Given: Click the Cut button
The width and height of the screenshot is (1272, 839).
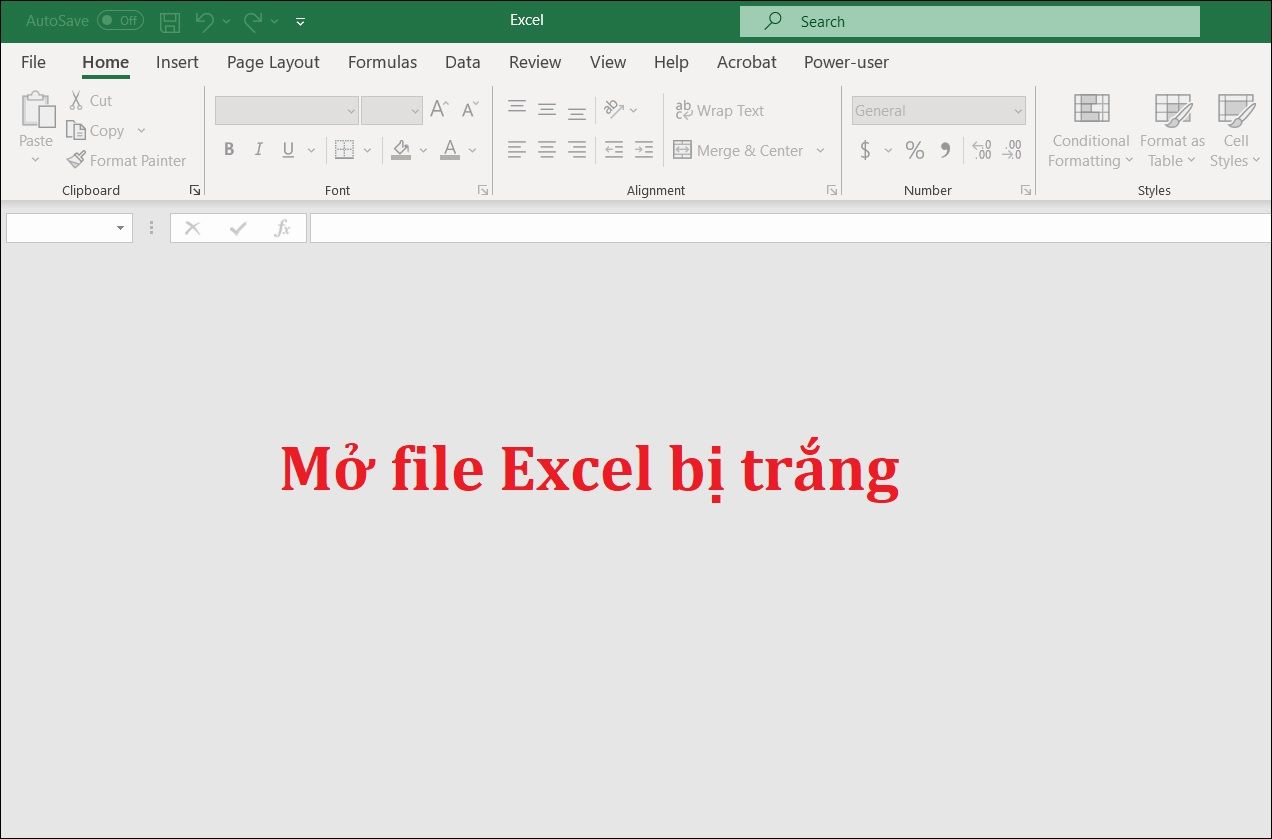Looking at the screenshot, I should tap(90, 100).
